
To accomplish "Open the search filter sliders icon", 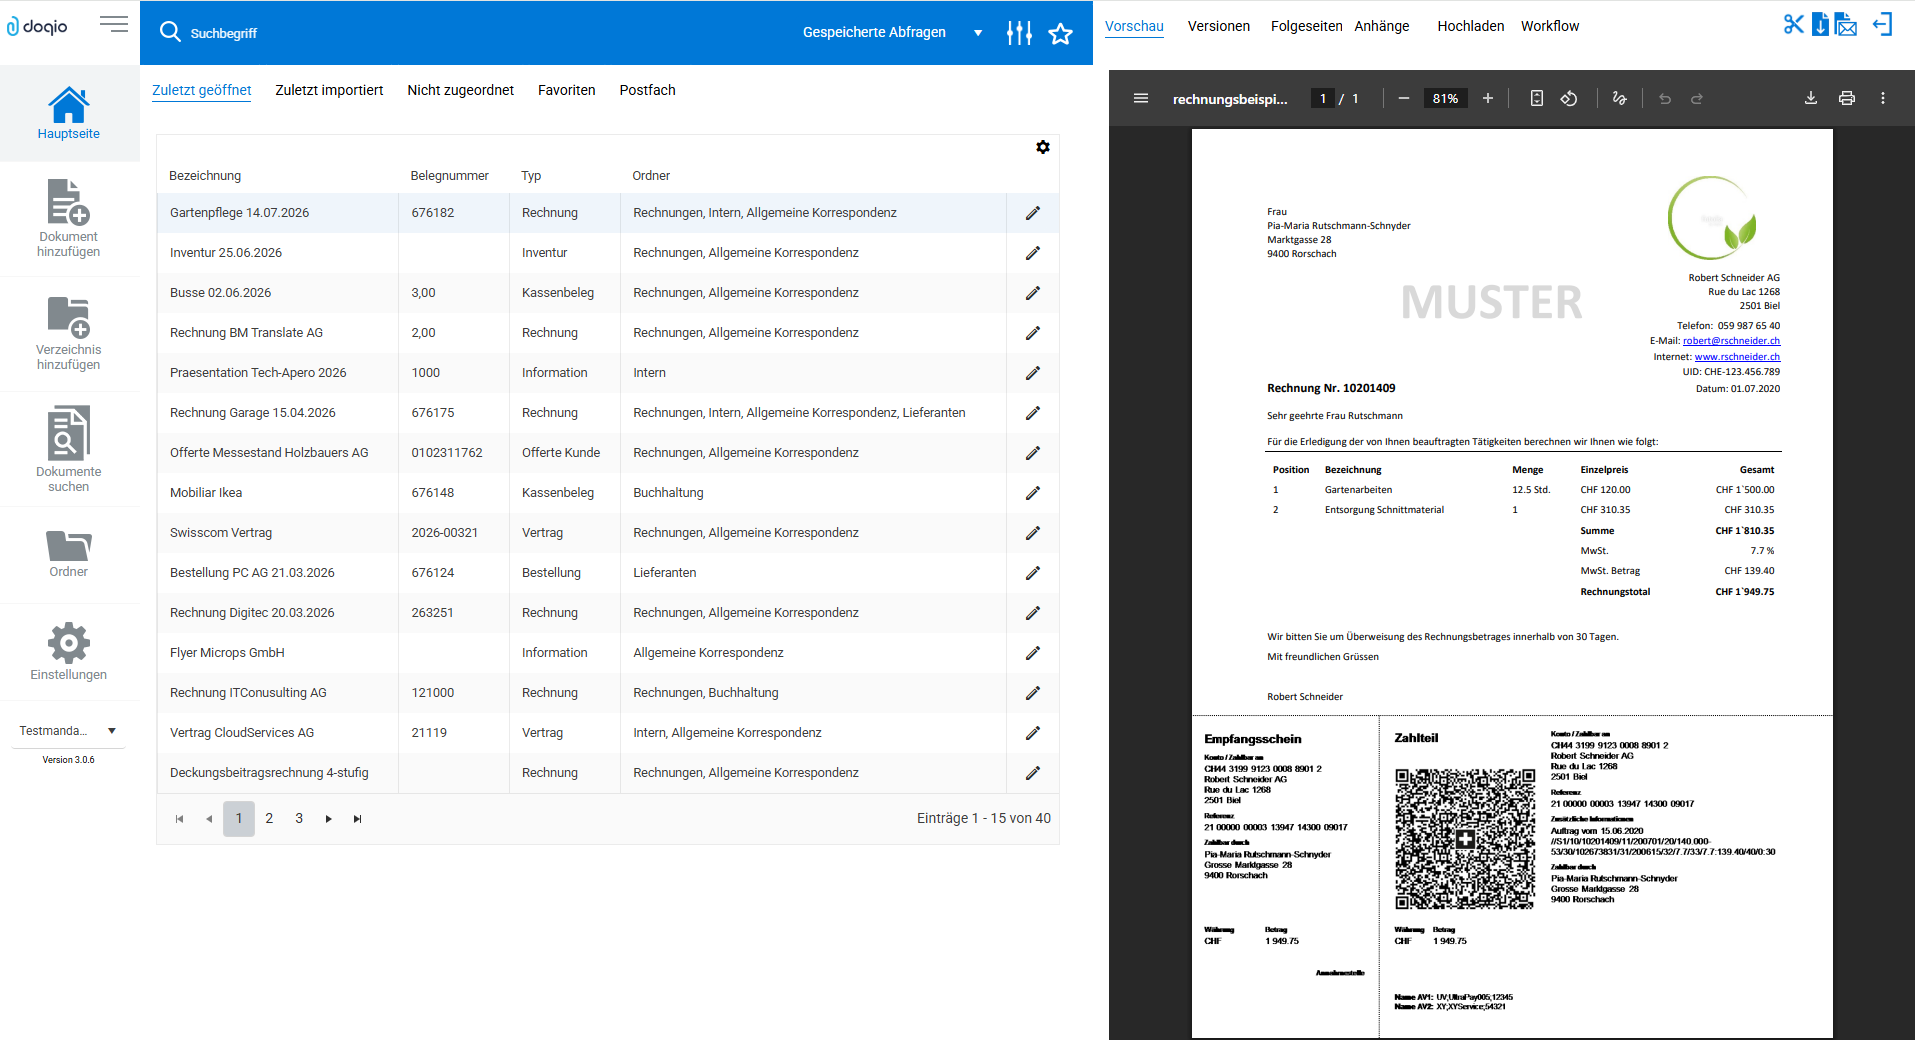I will (x=1019, y=33).
